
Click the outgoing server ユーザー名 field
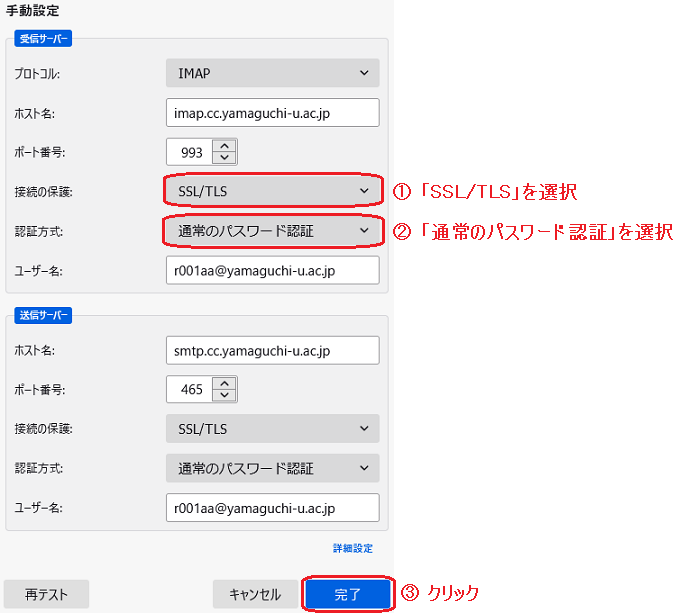[273, 508]
